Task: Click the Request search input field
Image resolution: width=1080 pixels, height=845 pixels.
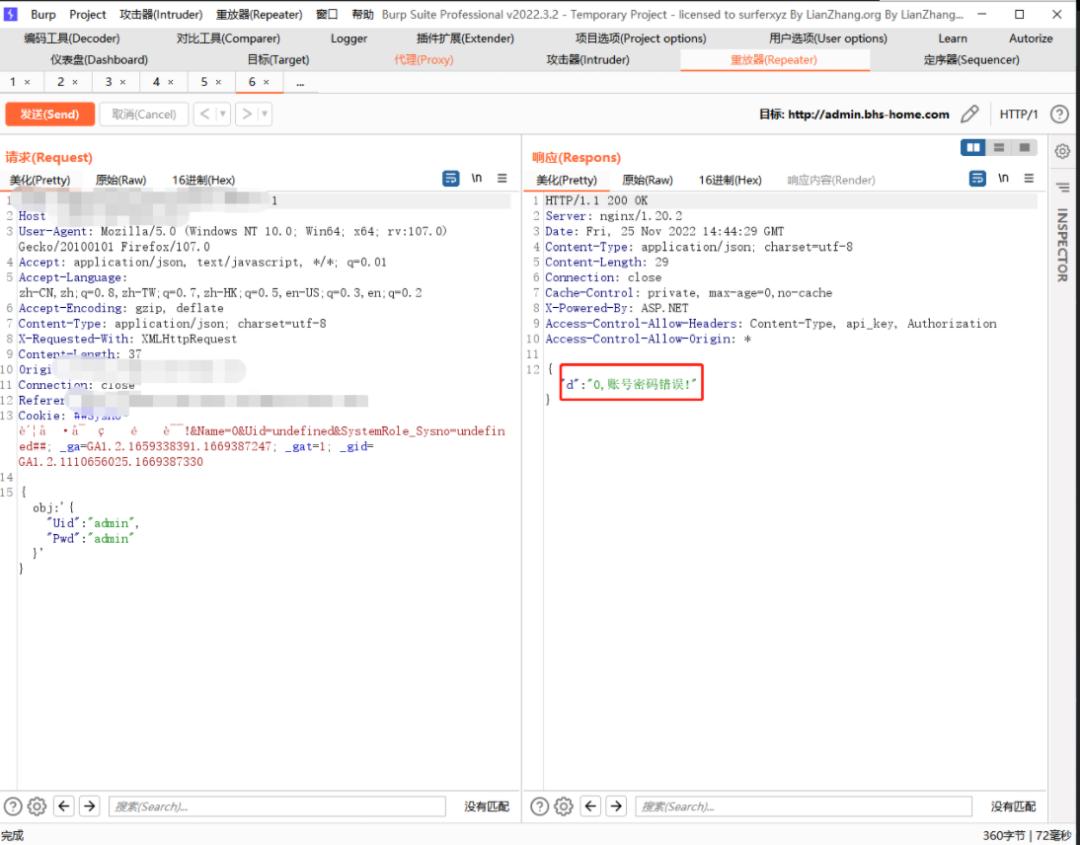Action: pyautogui.click(x=277, y=806)
